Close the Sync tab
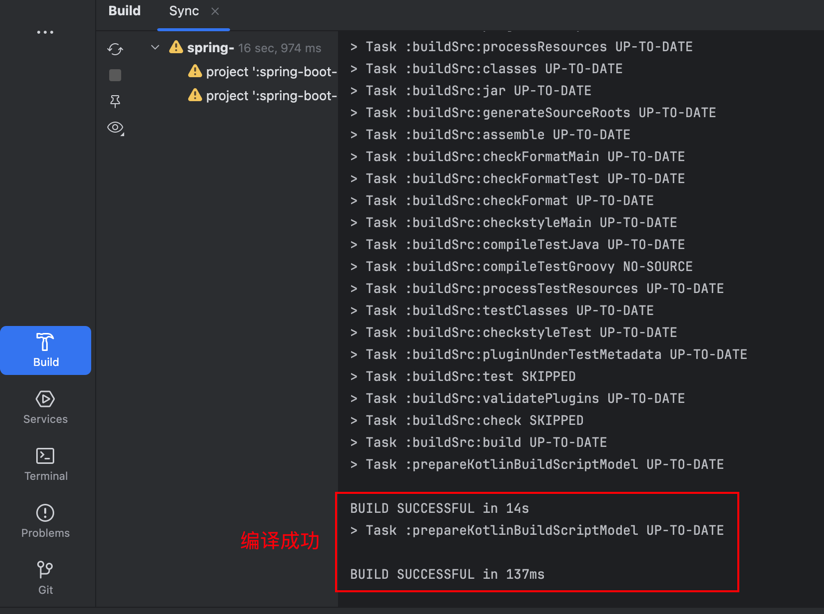The image size is (824, 614). [215, 12]
